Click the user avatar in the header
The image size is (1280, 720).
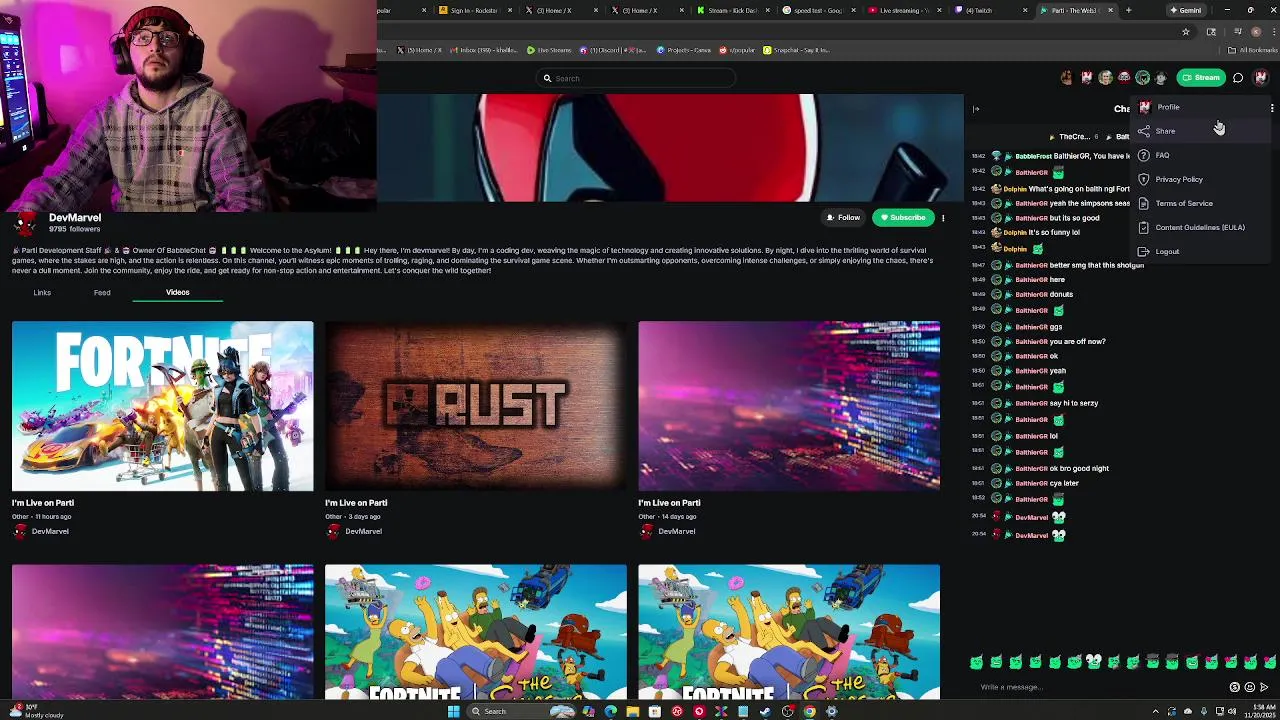click(1261, 78)
